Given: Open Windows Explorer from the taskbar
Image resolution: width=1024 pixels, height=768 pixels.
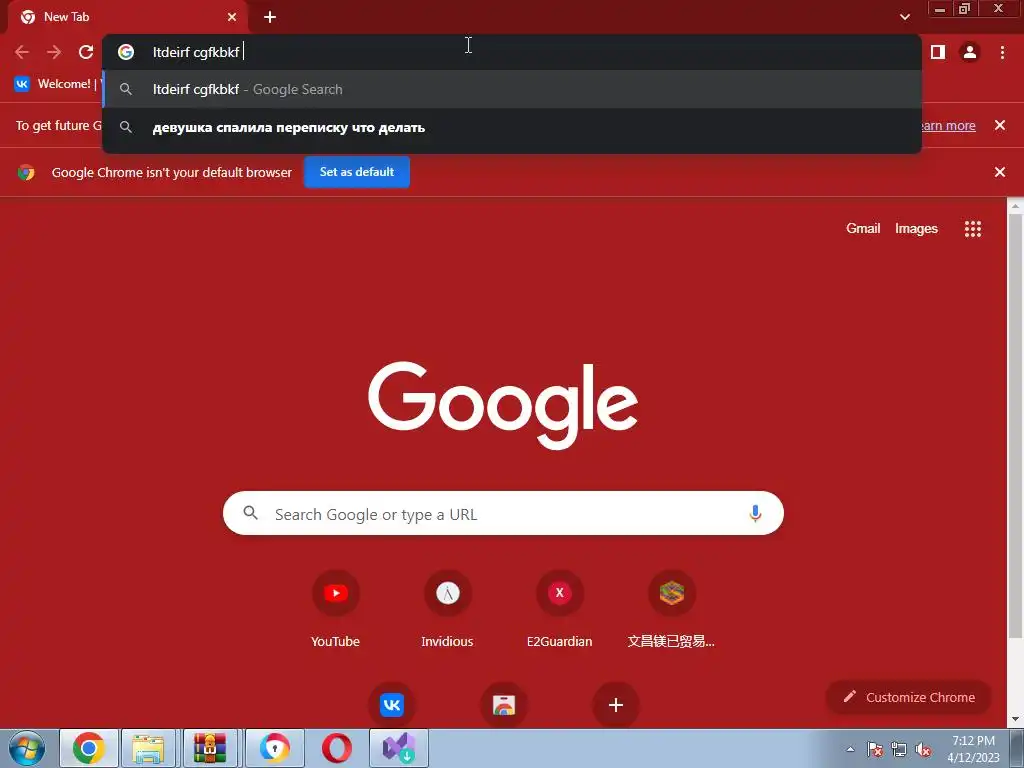Looking at the screenshot, I should click(x=148, y=748).
